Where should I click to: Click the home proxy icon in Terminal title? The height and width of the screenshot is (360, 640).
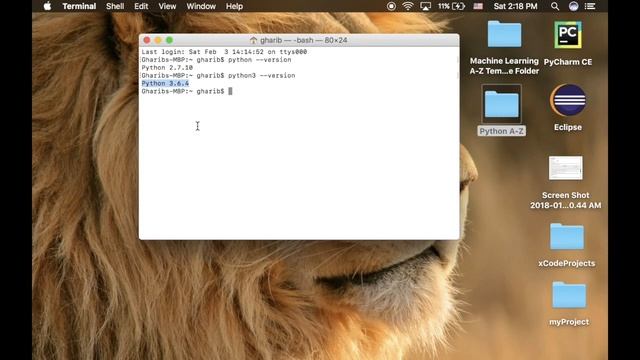pyautogui.click(x=253, y=40)
